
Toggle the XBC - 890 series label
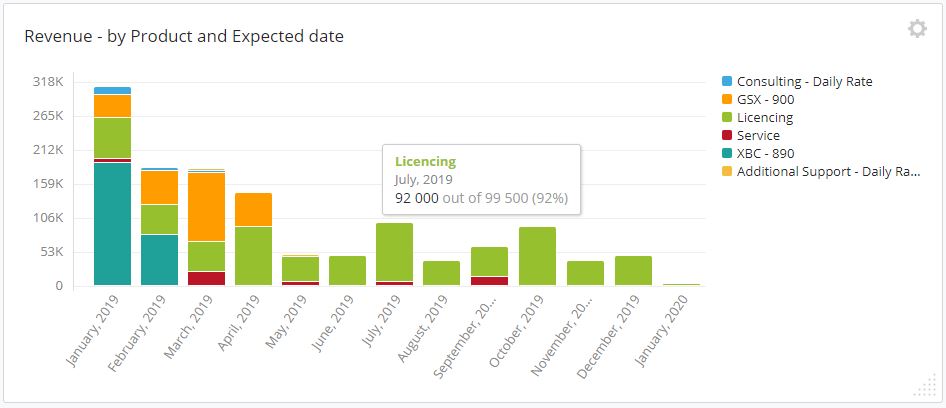[766, 154]
